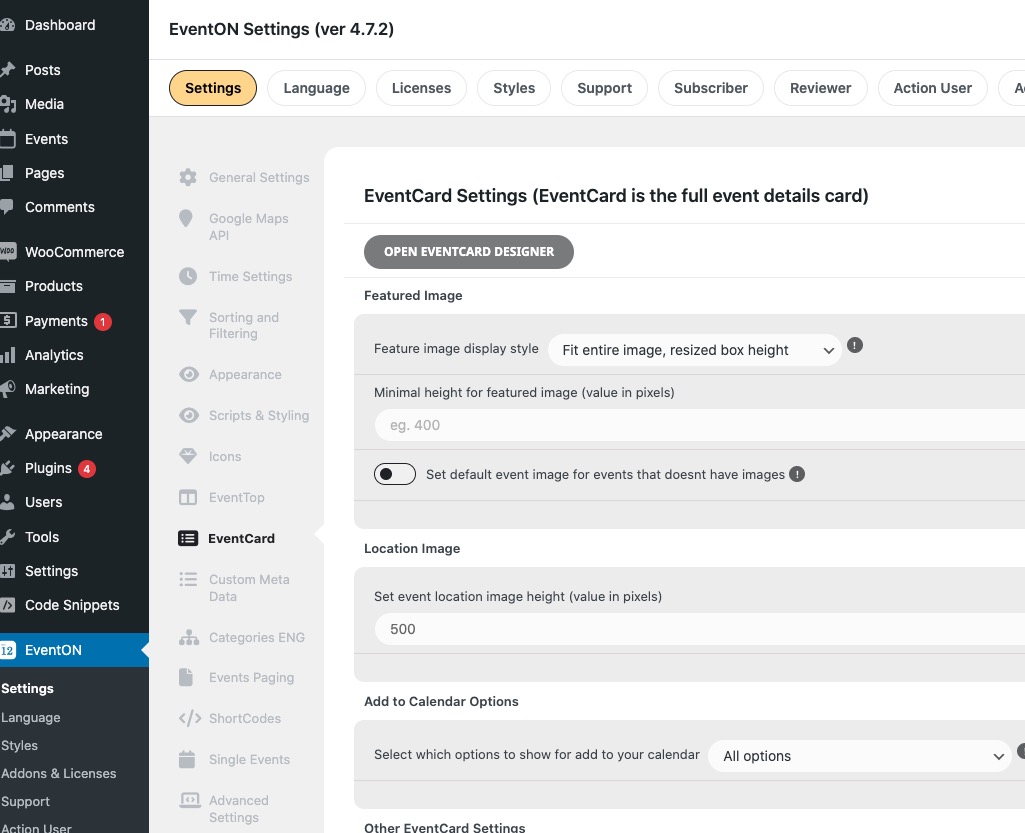Click the WooCommerce logo icon
Screen dimensions: 1025x833
[7, 252]
